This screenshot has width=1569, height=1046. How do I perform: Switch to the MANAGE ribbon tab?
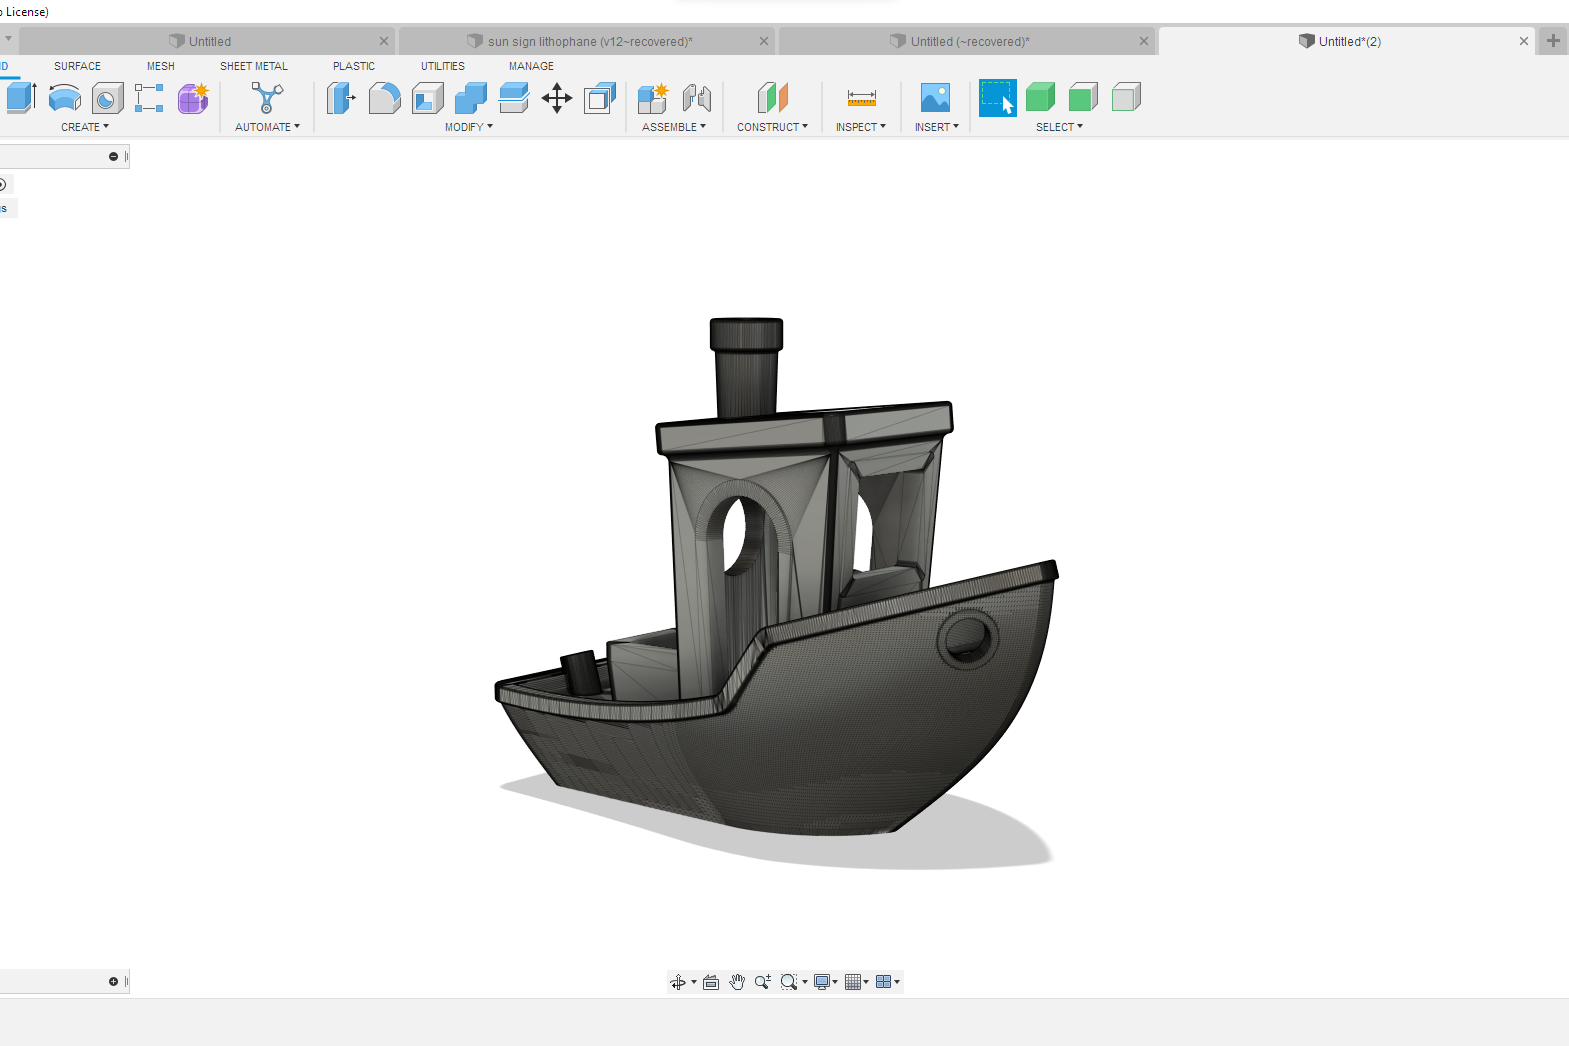531,66
